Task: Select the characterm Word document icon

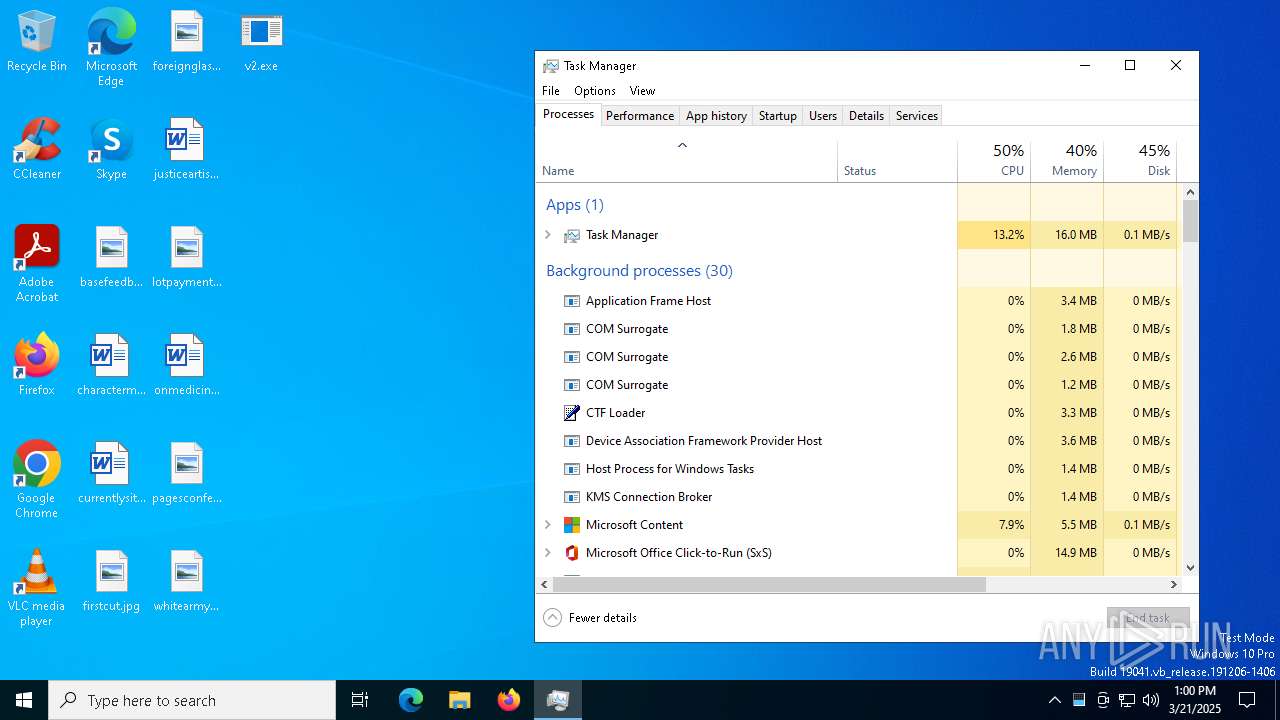Action: coord(111,356)
